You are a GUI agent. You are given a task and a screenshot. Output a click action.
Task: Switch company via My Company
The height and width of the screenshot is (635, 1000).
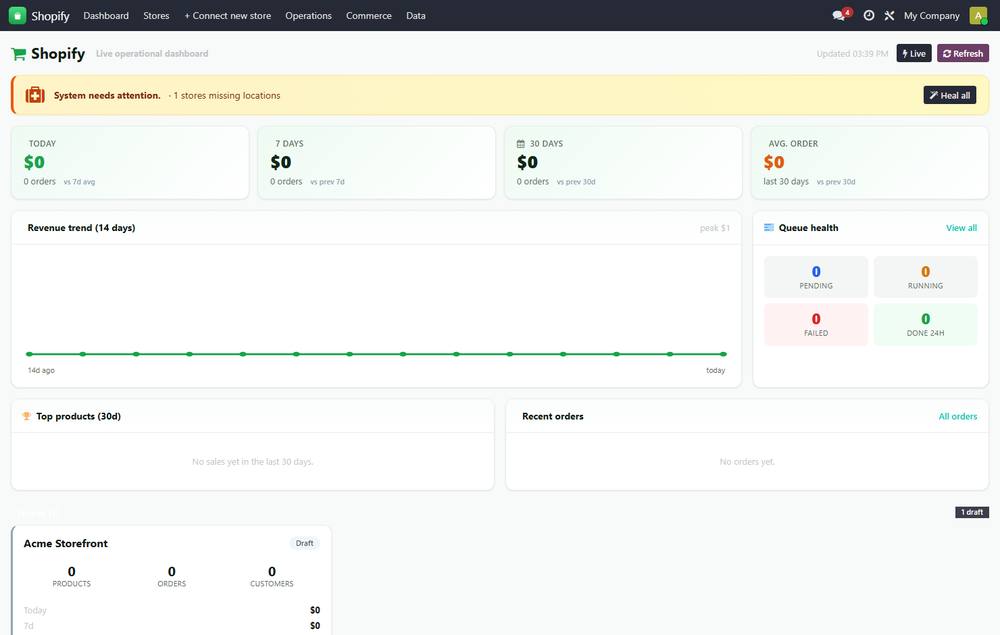[x=931, y=15]
